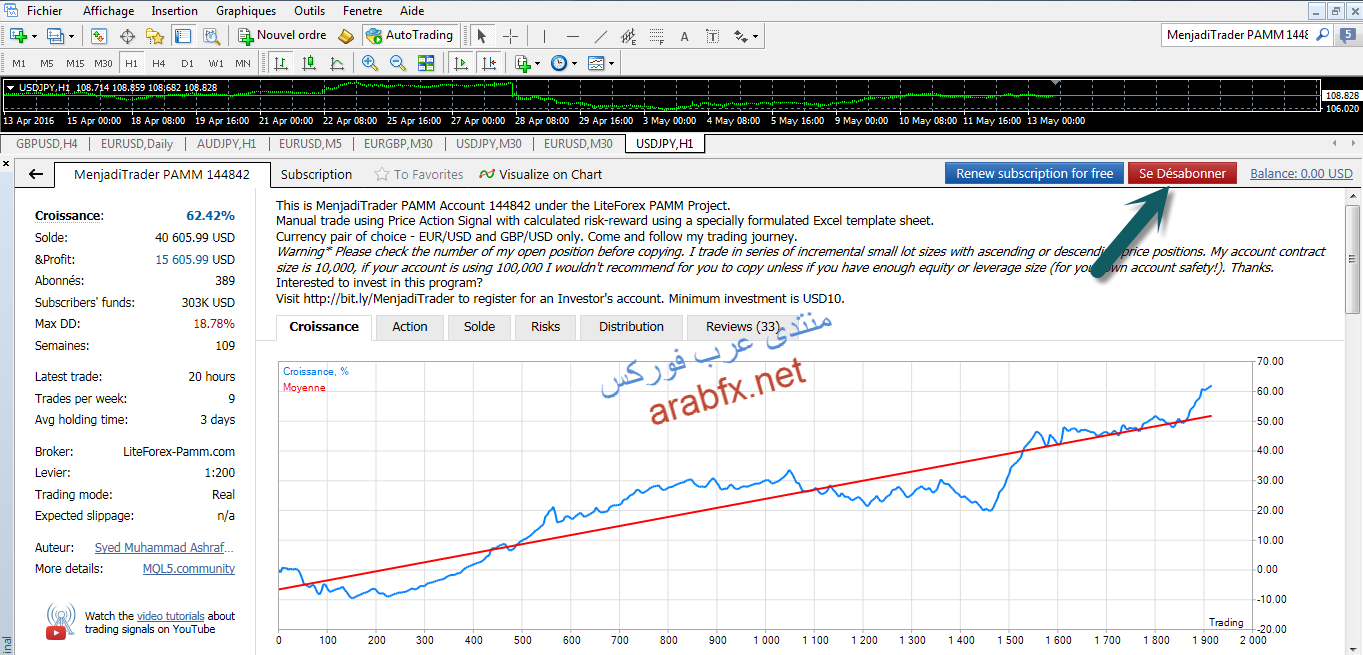This screenshot has height=655, width=1363.
Task: Switch chart to M5 timeframe
Action: pyautogui.click(x=47, y=63)
